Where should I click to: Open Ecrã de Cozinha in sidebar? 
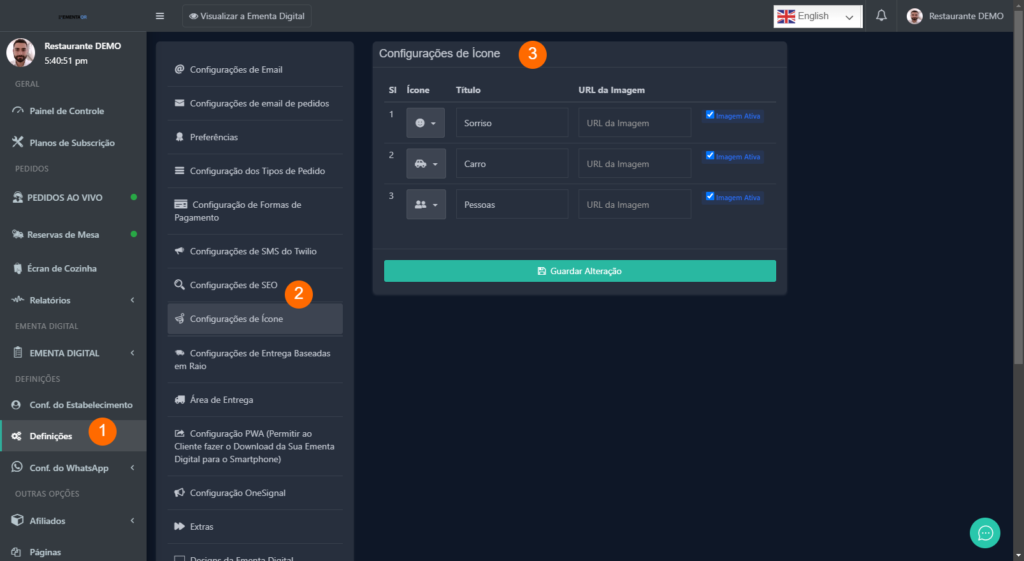pos(61,268)
